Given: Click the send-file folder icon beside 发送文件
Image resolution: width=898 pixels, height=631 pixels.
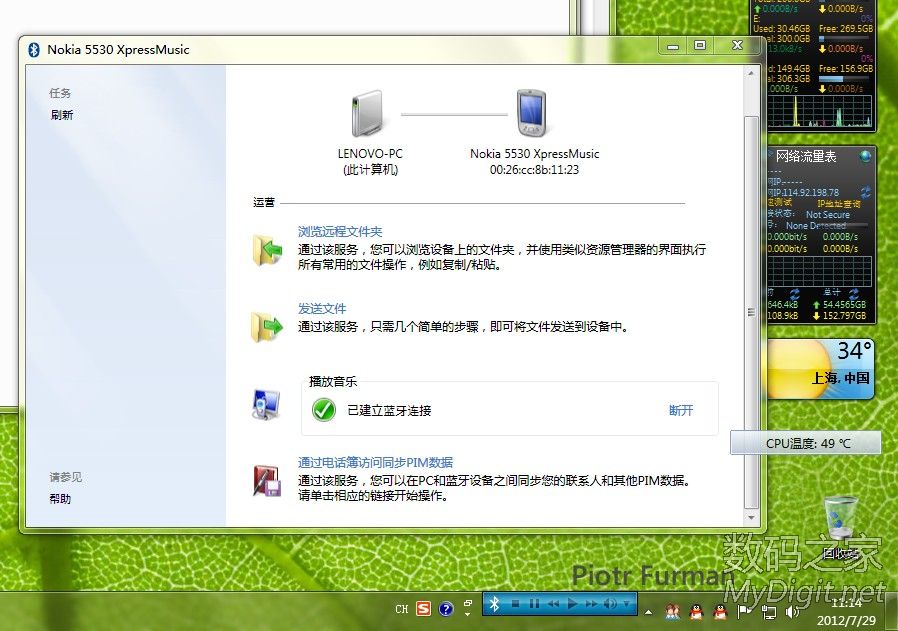Looking at the screenshot, I should pyautogui.click(x=267, y=326).
